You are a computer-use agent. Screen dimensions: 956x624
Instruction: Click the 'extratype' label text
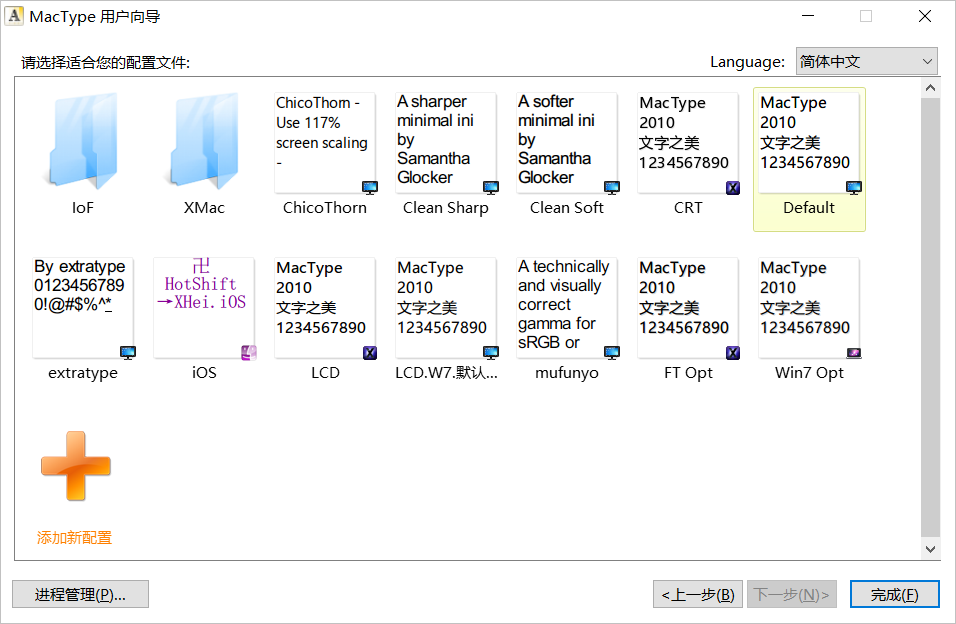click(83, 373)
